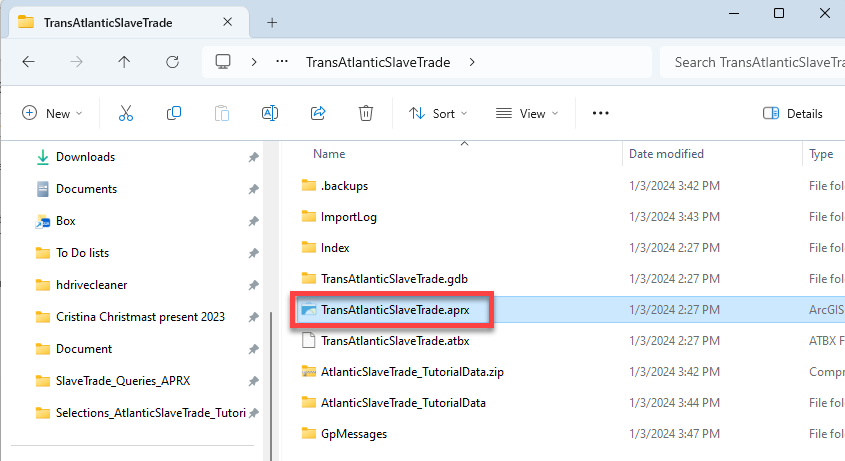Sort by the Date modified column header
This screenshot has height=461, width=845.
click(x=666, y=154)
